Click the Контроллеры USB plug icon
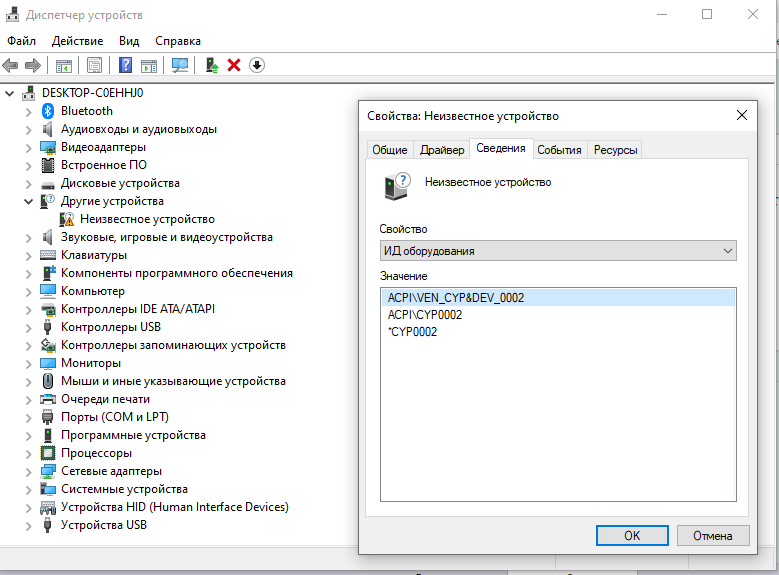Viewport: 779px width, 575px height. 48,327
